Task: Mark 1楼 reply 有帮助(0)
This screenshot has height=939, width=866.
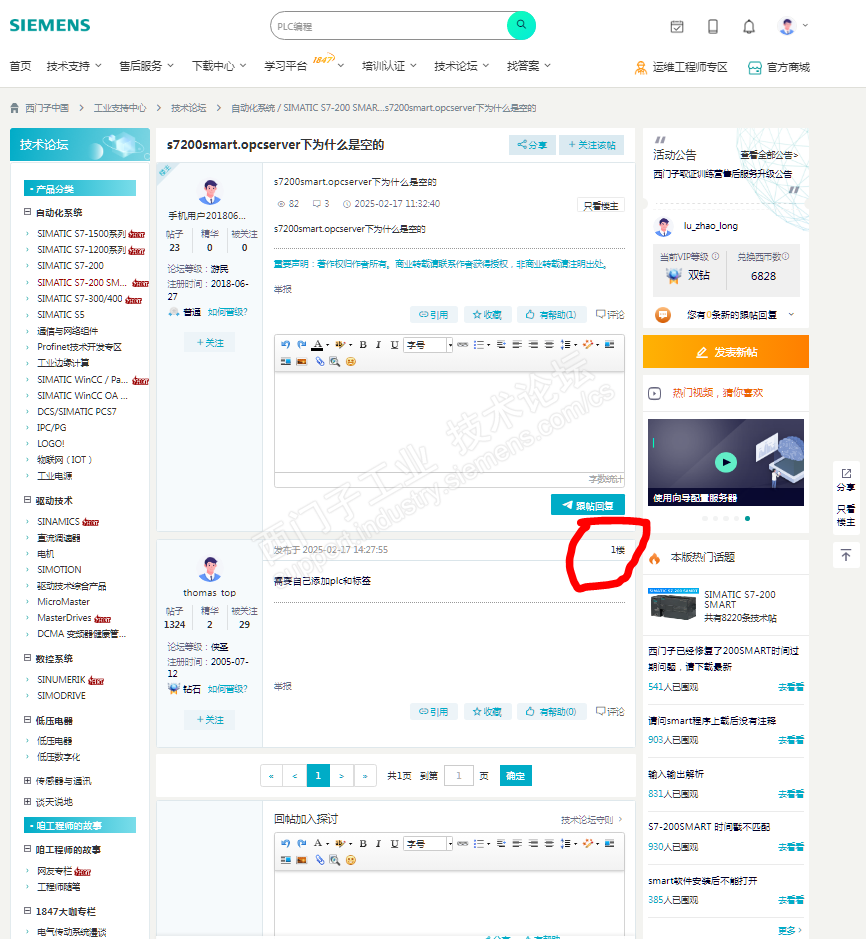Action: coord(551,711)
